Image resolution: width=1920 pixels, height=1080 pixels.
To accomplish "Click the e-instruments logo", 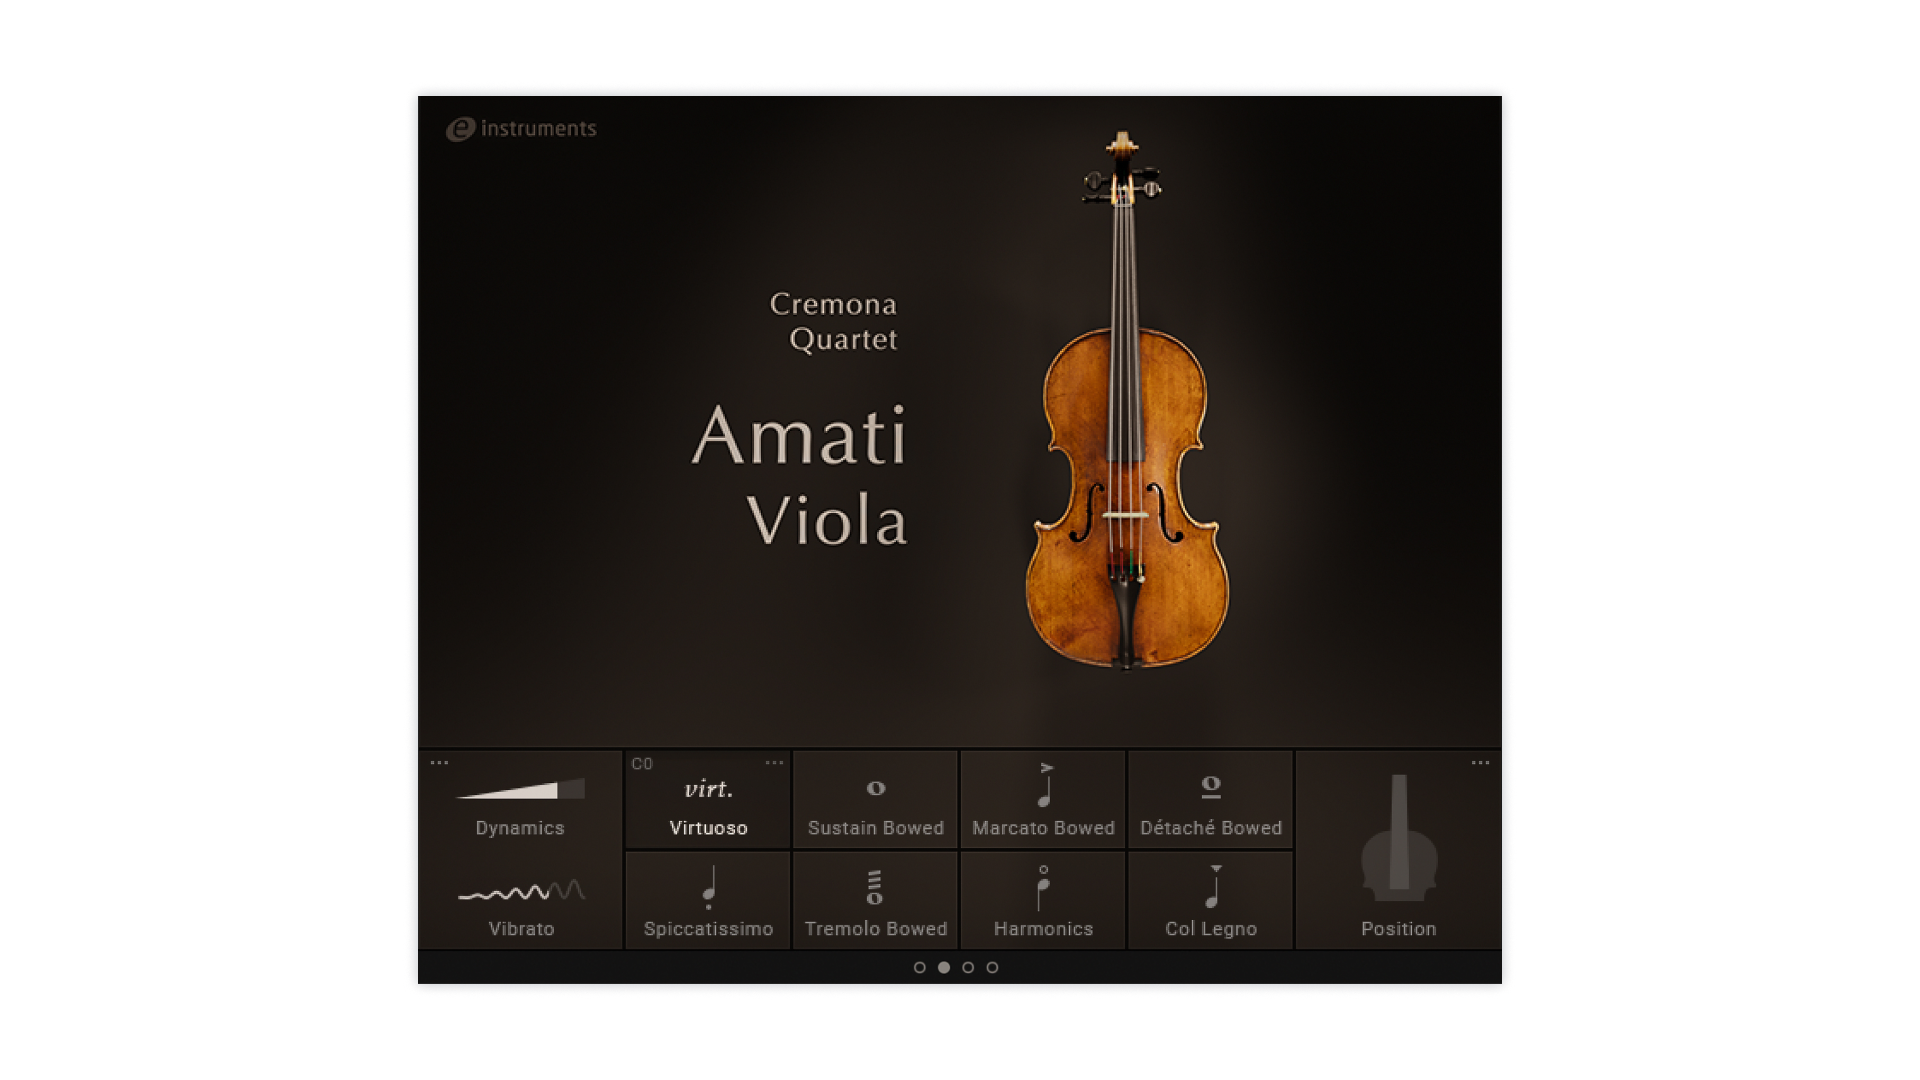I will coord(521,129).
